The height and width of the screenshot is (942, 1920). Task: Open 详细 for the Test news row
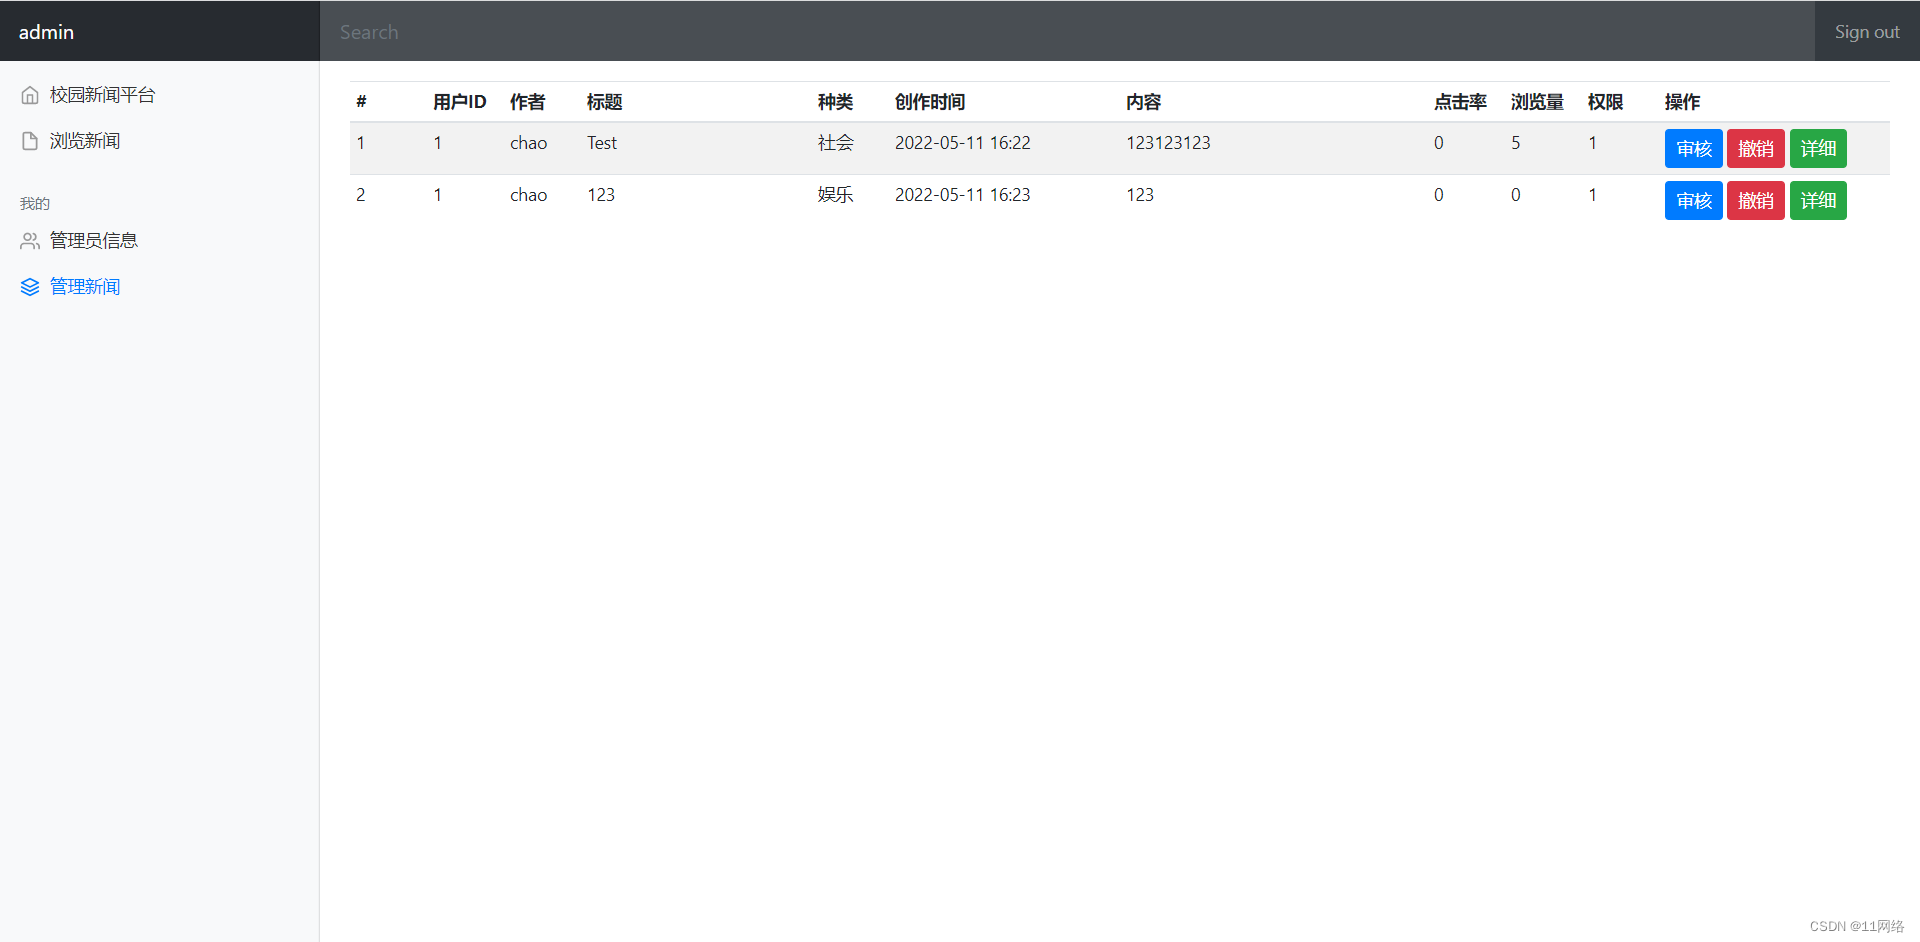(x=1818, y=149)
